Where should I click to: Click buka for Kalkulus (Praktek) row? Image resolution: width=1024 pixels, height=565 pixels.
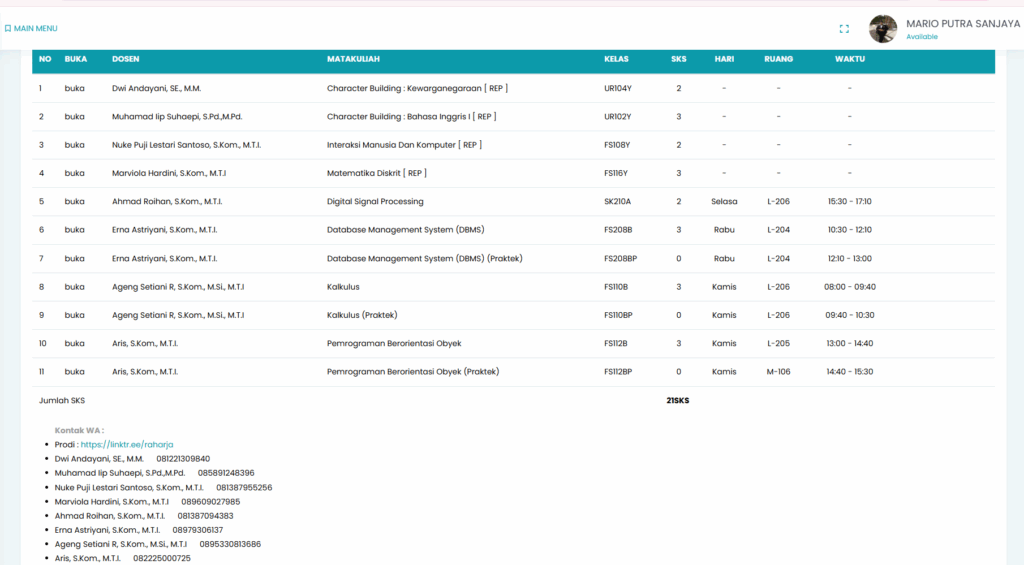click(75, 315)
